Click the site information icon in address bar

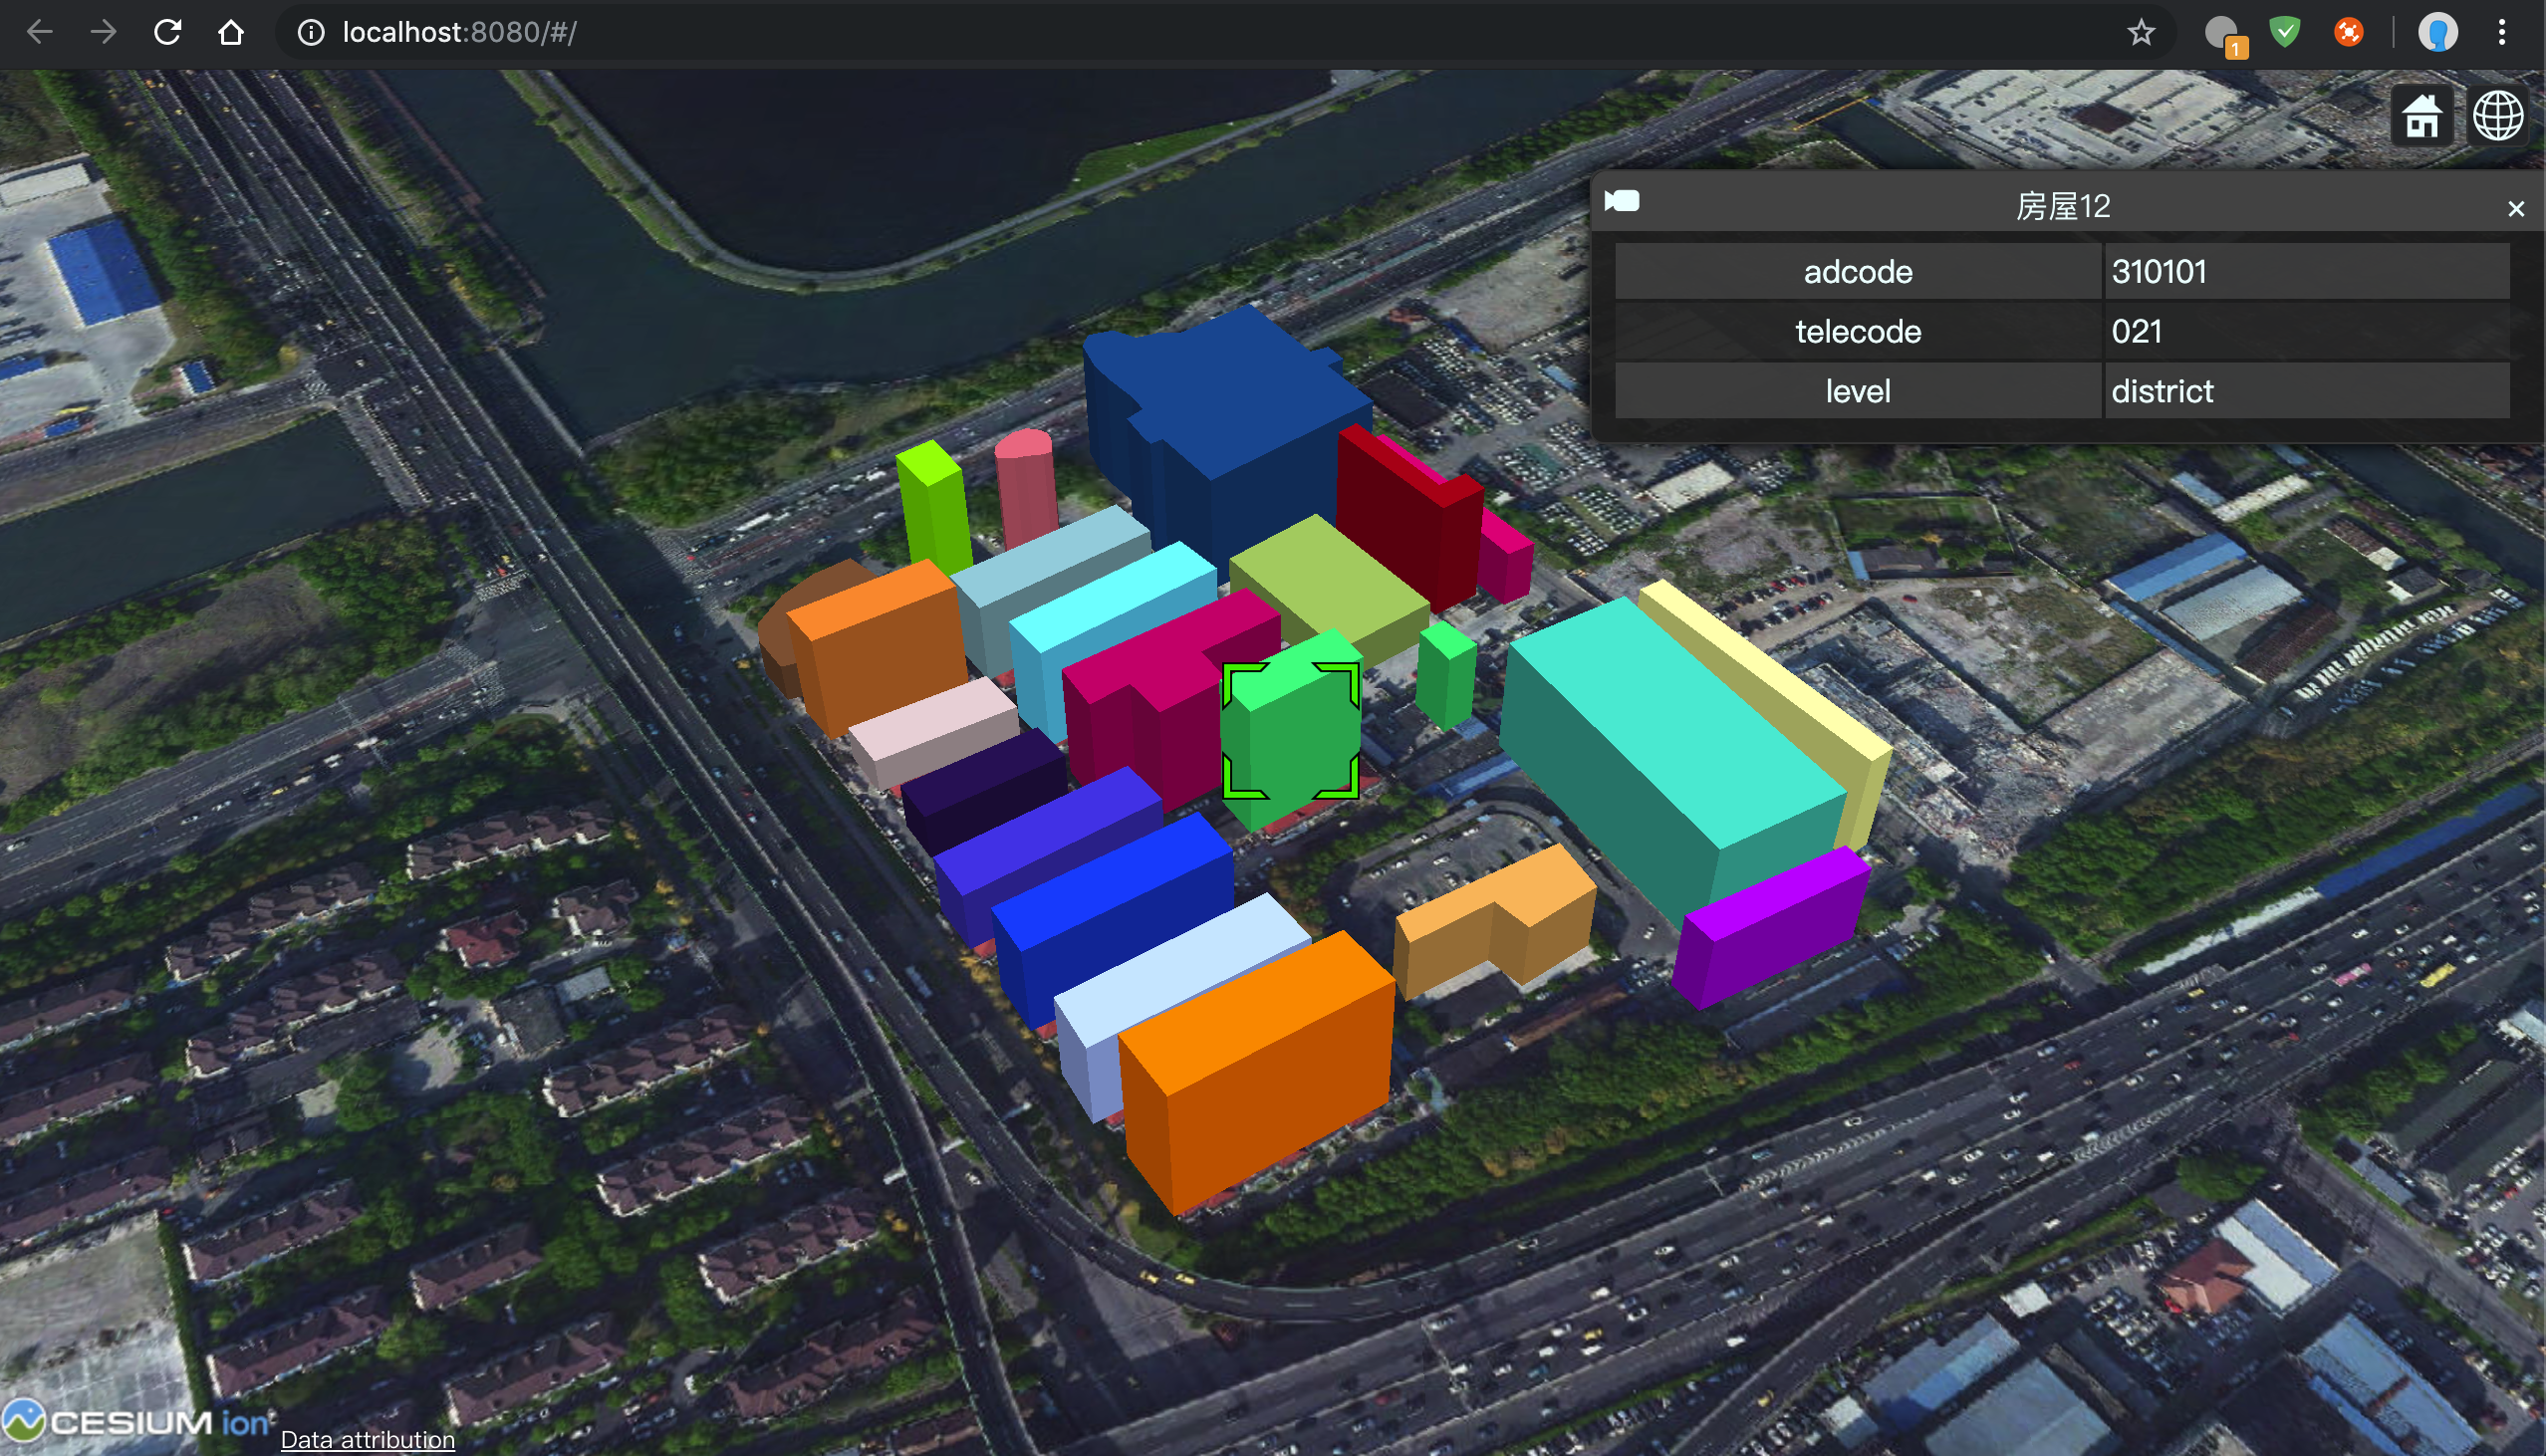[x=311, y=33]
